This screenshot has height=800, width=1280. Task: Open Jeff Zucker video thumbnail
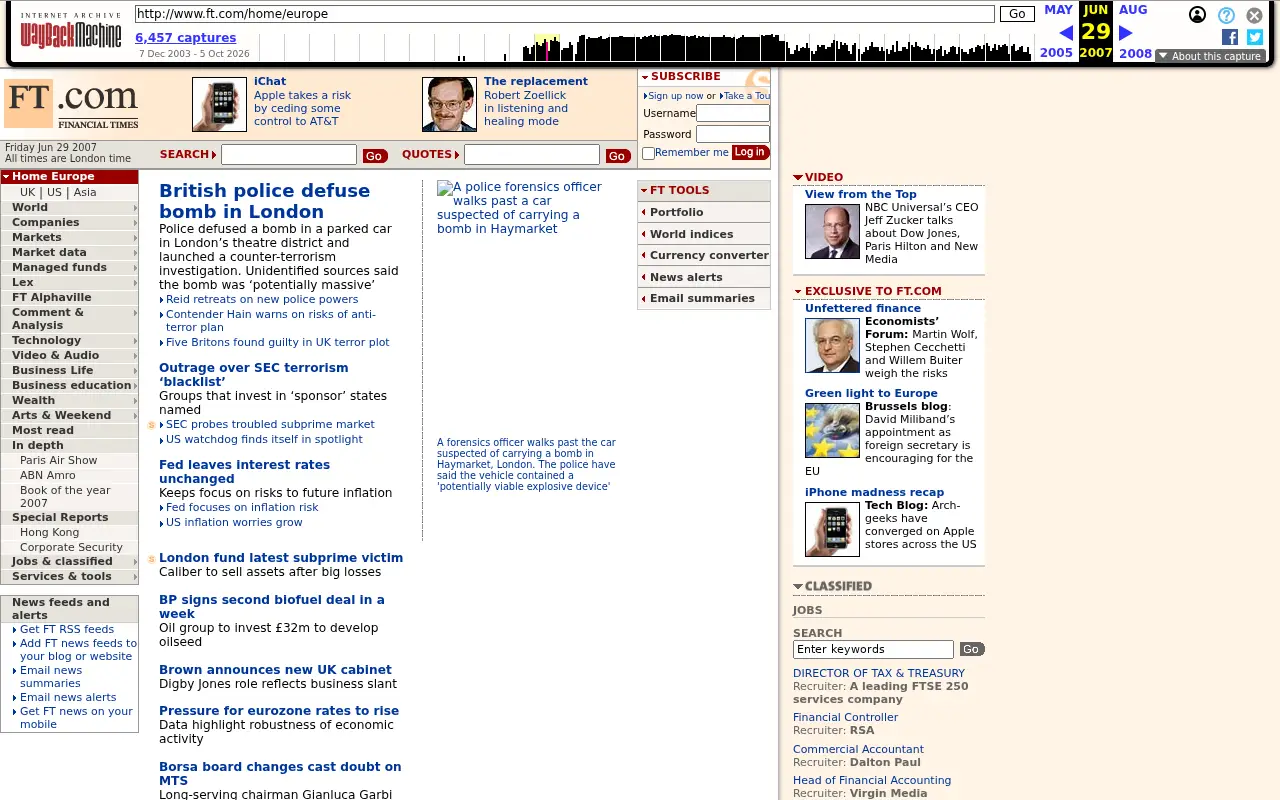point(832,231)
